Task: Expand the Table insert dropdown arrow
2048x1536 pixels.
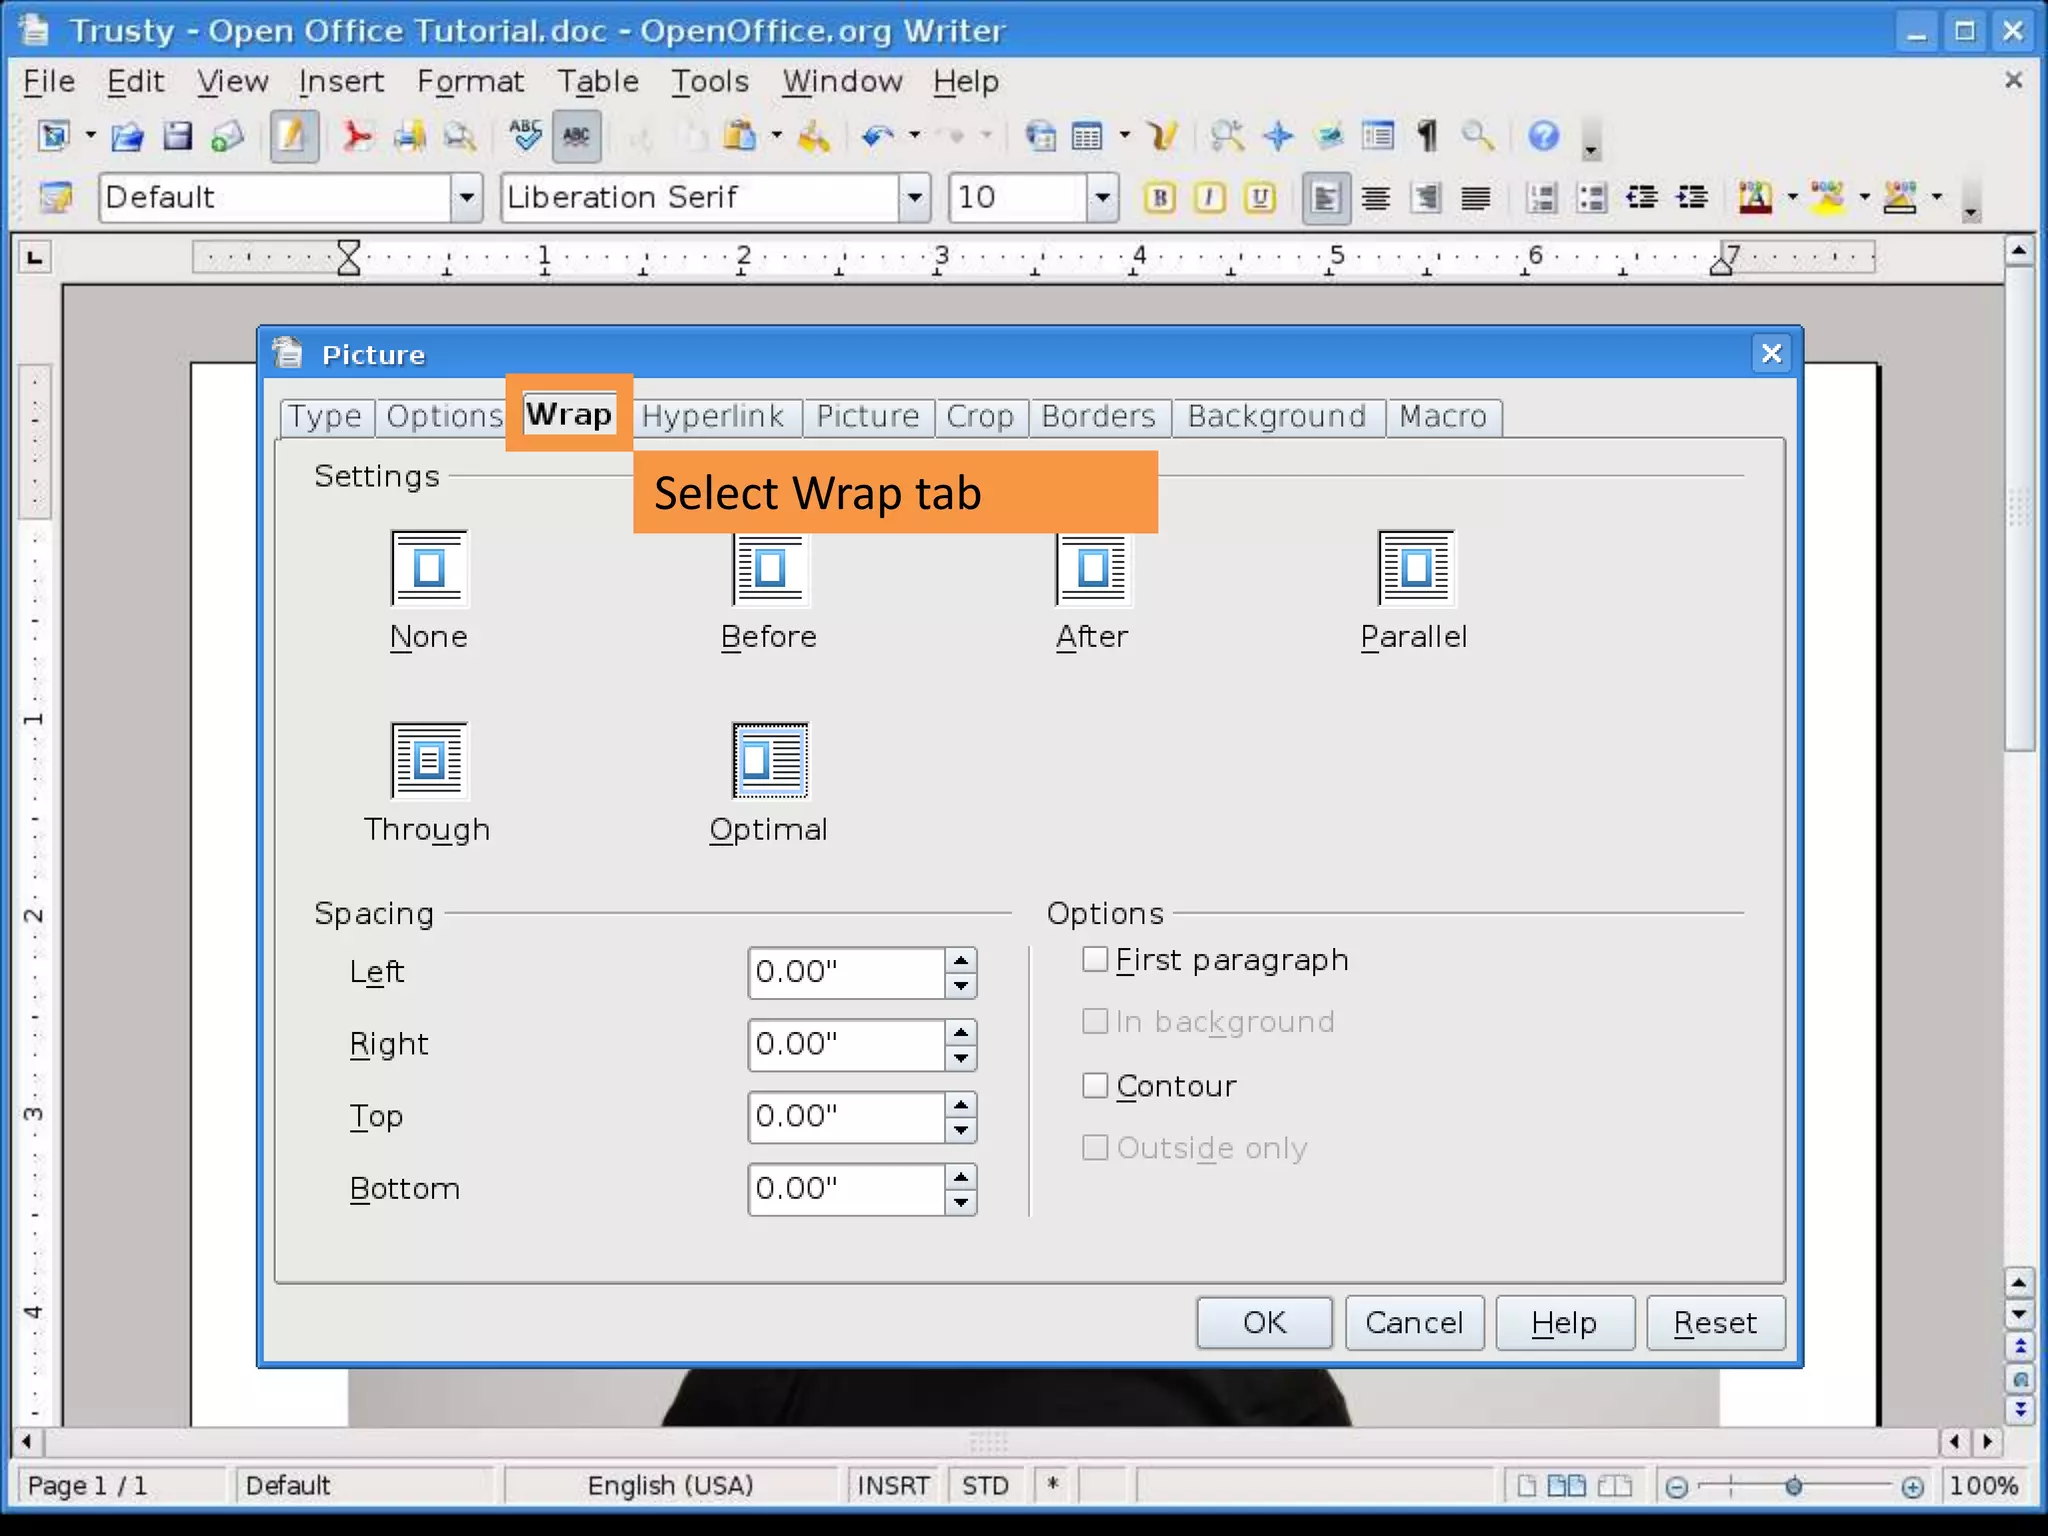Action: pos(1125,136)
